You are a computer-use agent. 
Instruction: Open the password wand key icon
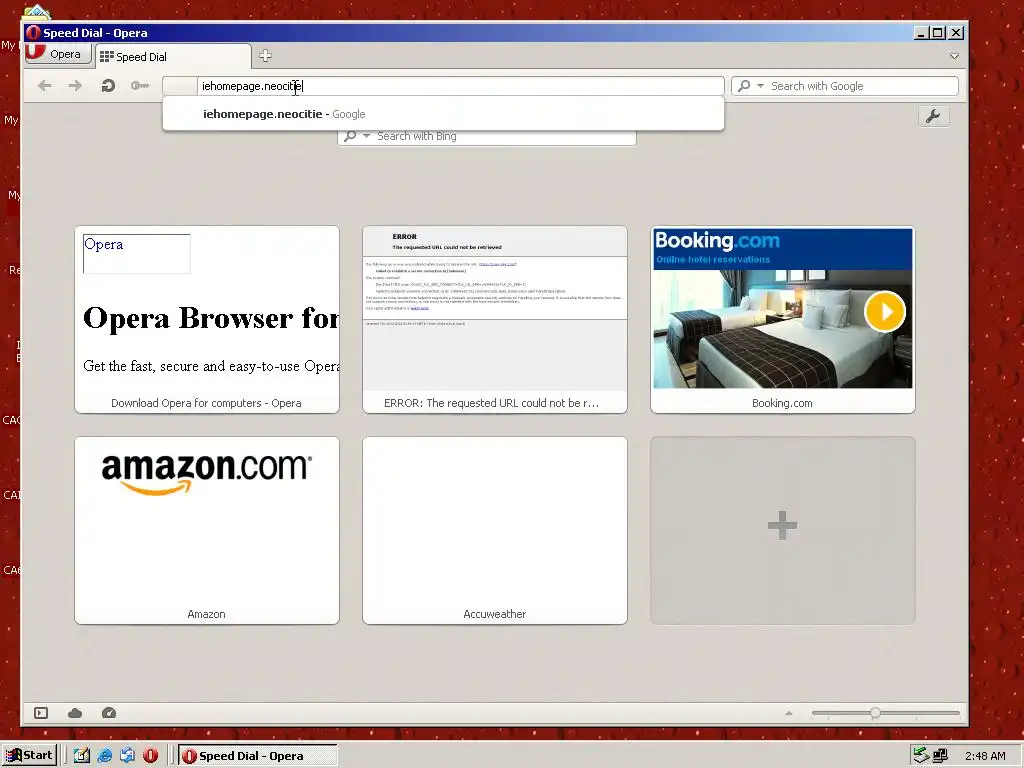[140, 86]
